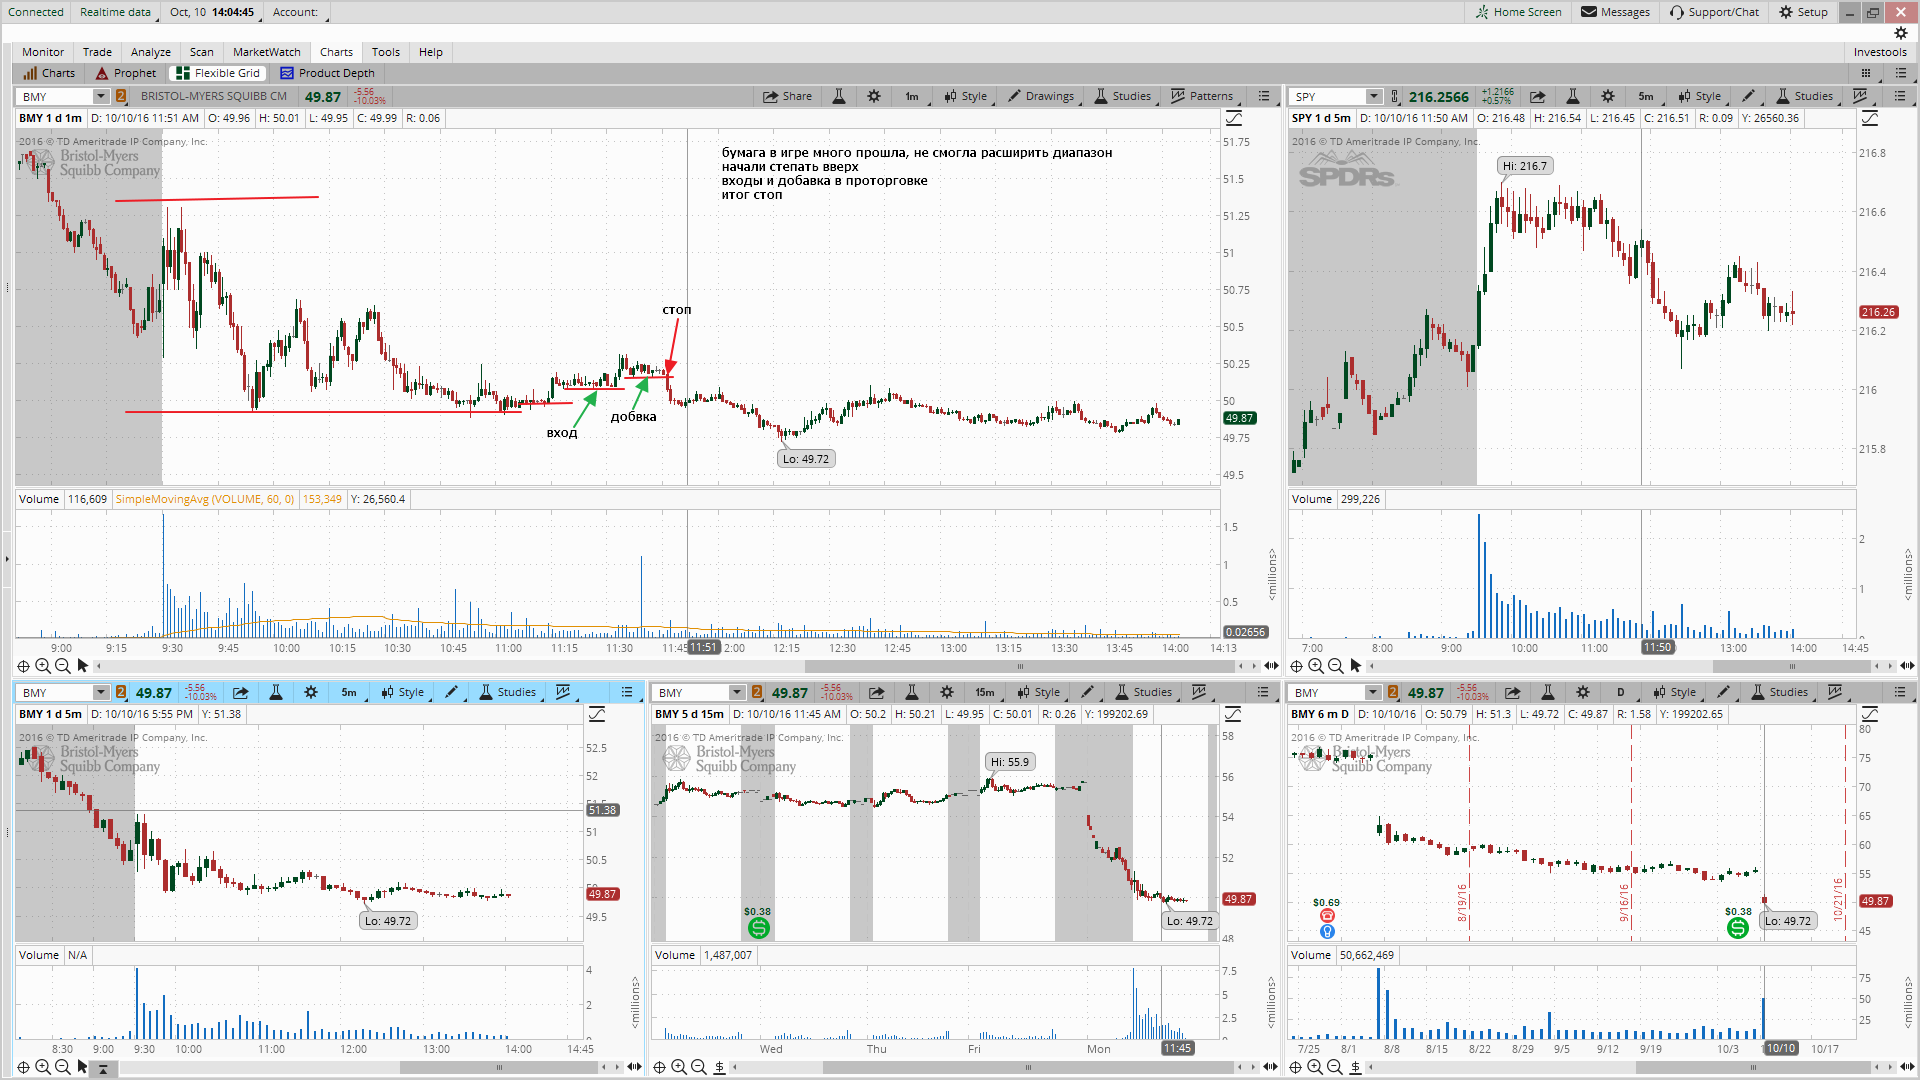1920x1080 pixels.
Task: Open the Tools tab
Action: pyautogui.click(x=386, y=52)
